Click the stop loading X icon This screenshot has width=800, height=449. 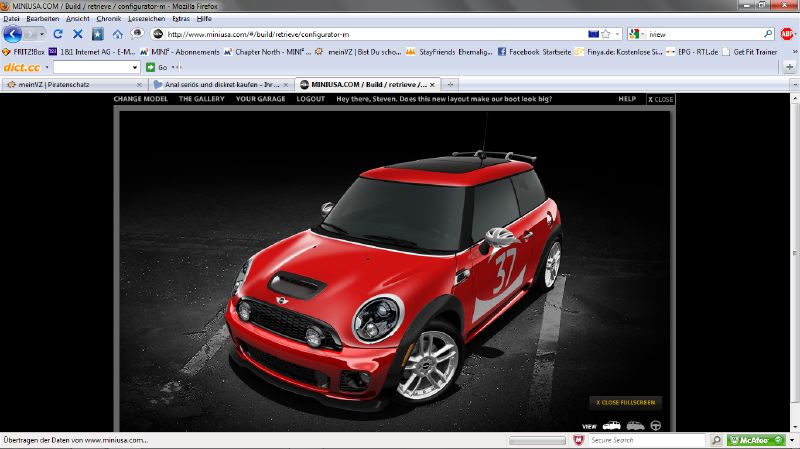[x=78, y=33]
